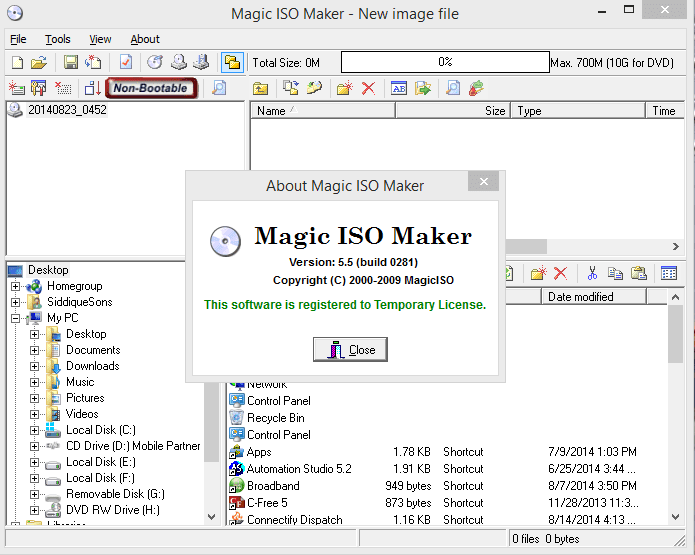Viewport: 695px width, 555px height.
Task: Select CD Drive (D:) Mobile Partner
Action: click(x=133, y=446)
